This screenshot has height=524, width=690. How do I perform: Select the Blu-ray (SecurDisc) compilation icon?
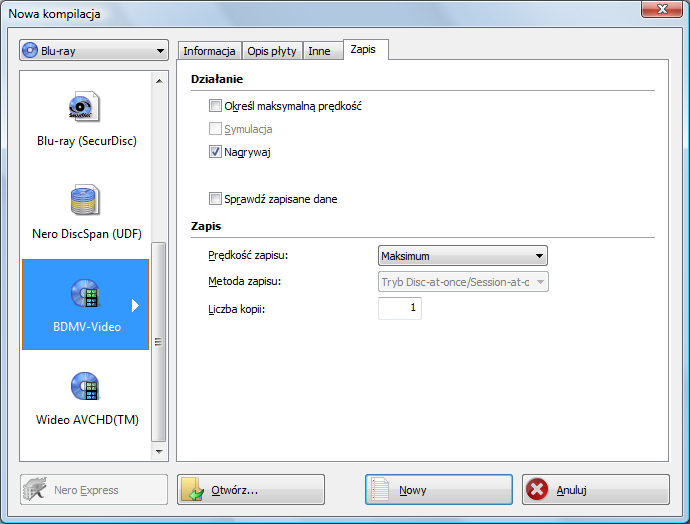(x=84, y=106)
